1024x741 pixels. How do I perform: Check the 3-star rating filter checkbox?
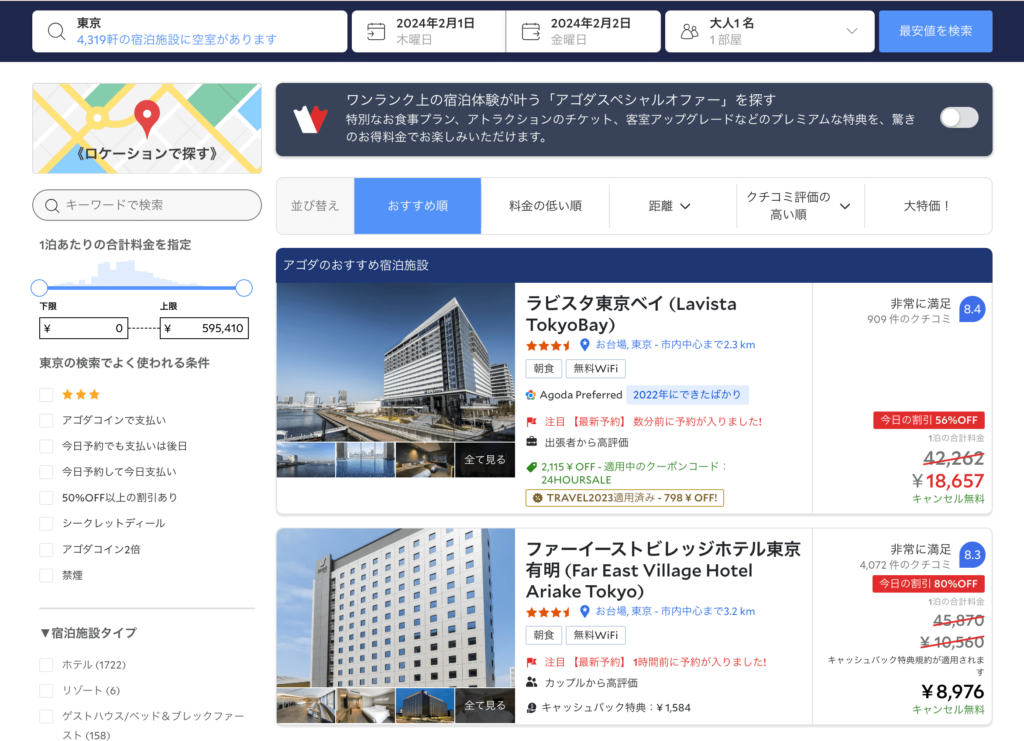(x=46, y=395)
